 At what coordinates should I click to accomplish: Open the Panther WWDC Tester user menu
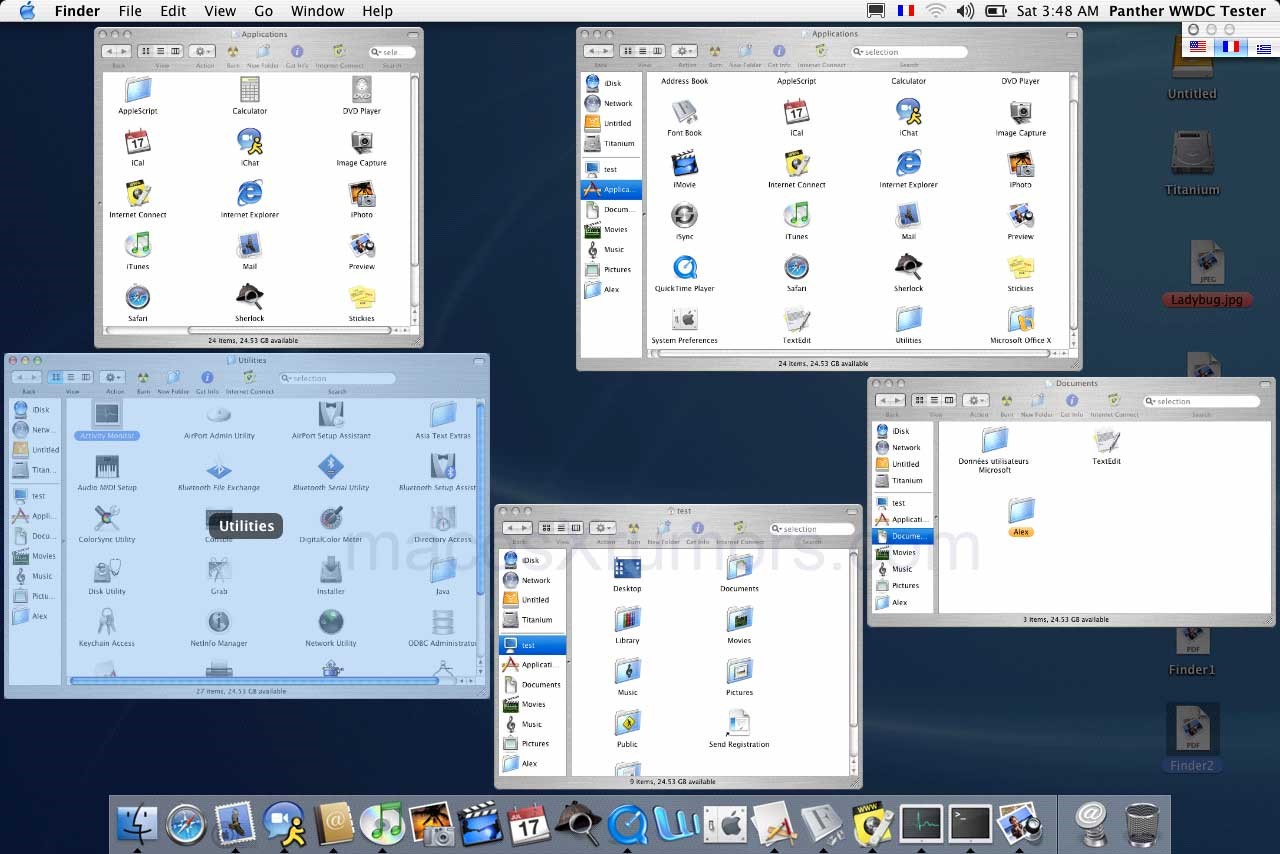tap(1187, 11)
